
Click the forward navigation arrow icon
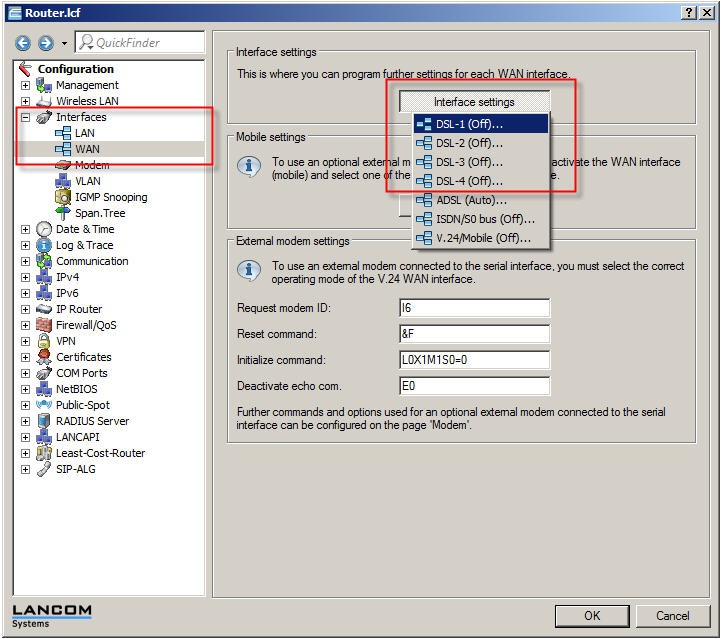coord(45,43)
